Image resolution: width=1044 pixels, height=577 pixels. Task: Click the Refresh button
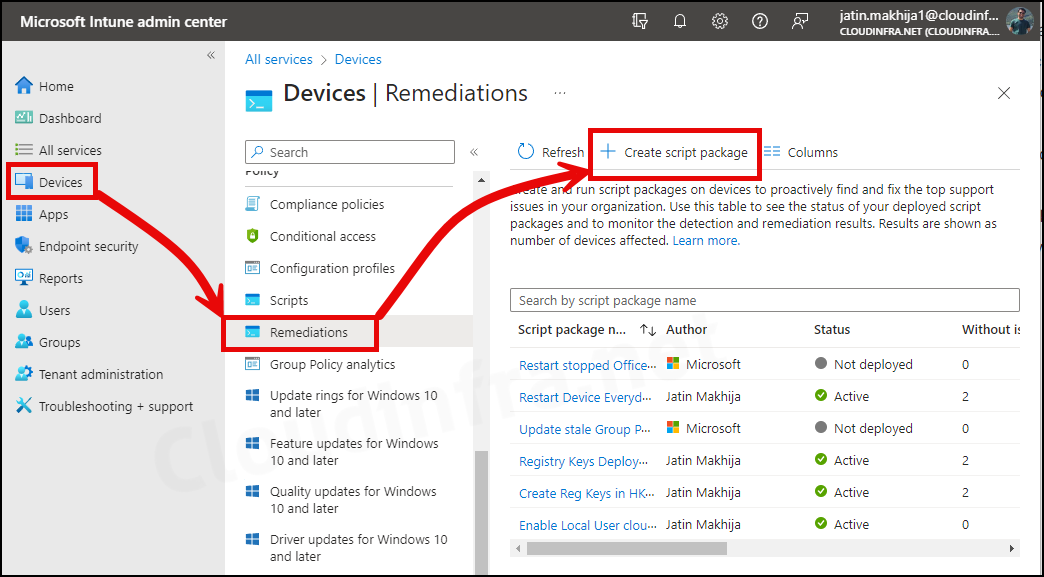(551, 152)
